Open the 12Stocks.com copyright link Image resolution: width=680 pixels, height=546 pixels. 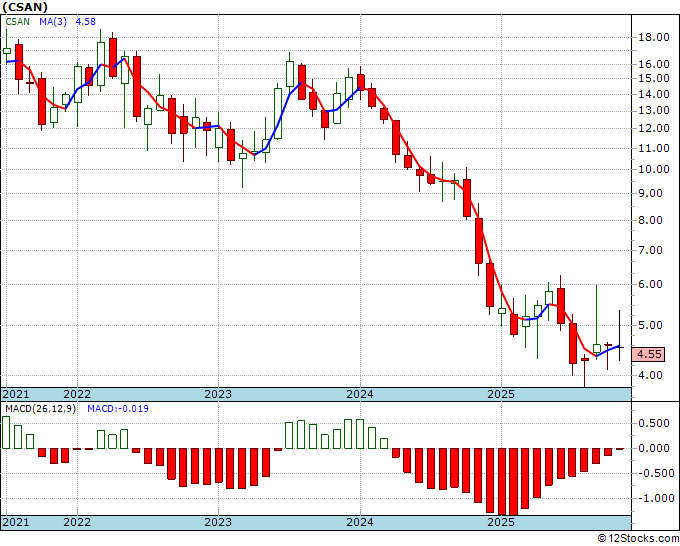tap(638, 539)
